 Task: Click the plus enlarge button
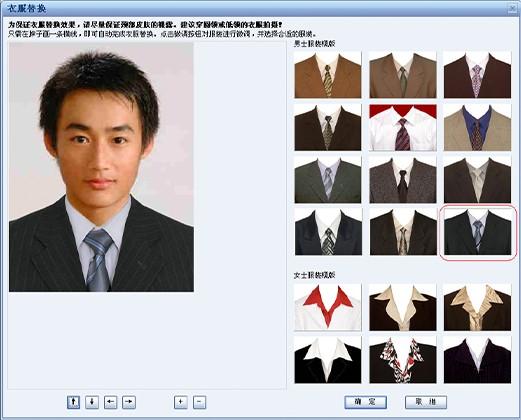click(181, 402)
